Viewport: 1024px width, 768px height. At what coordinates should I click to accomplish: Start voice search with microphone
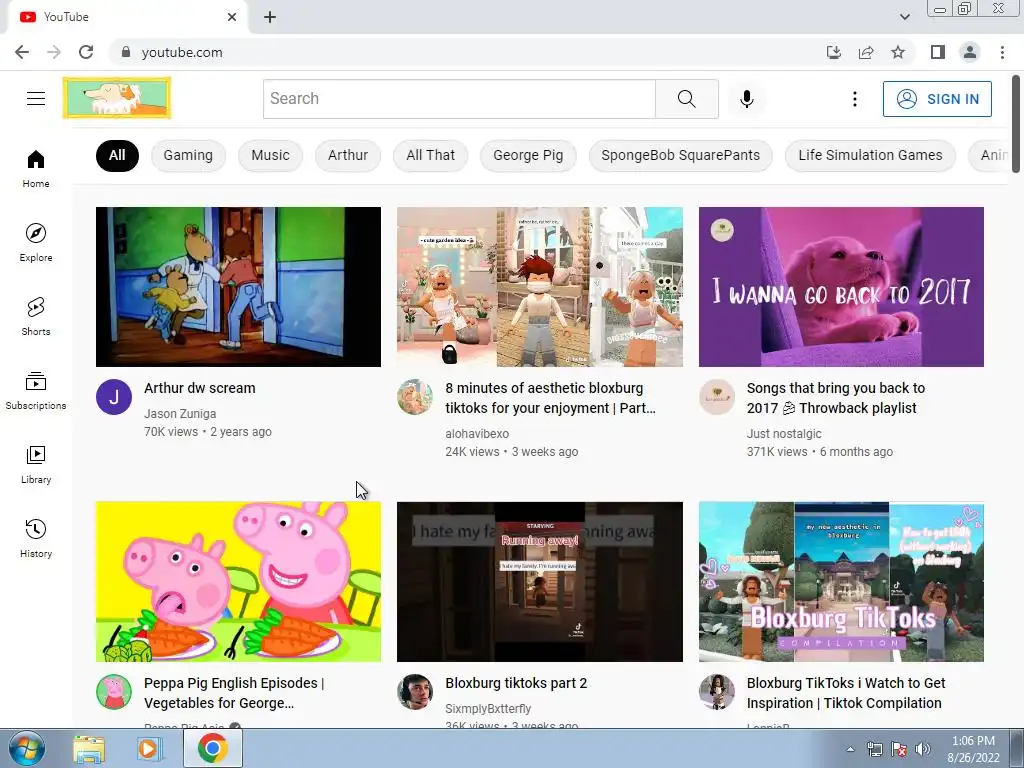point(746,99)
